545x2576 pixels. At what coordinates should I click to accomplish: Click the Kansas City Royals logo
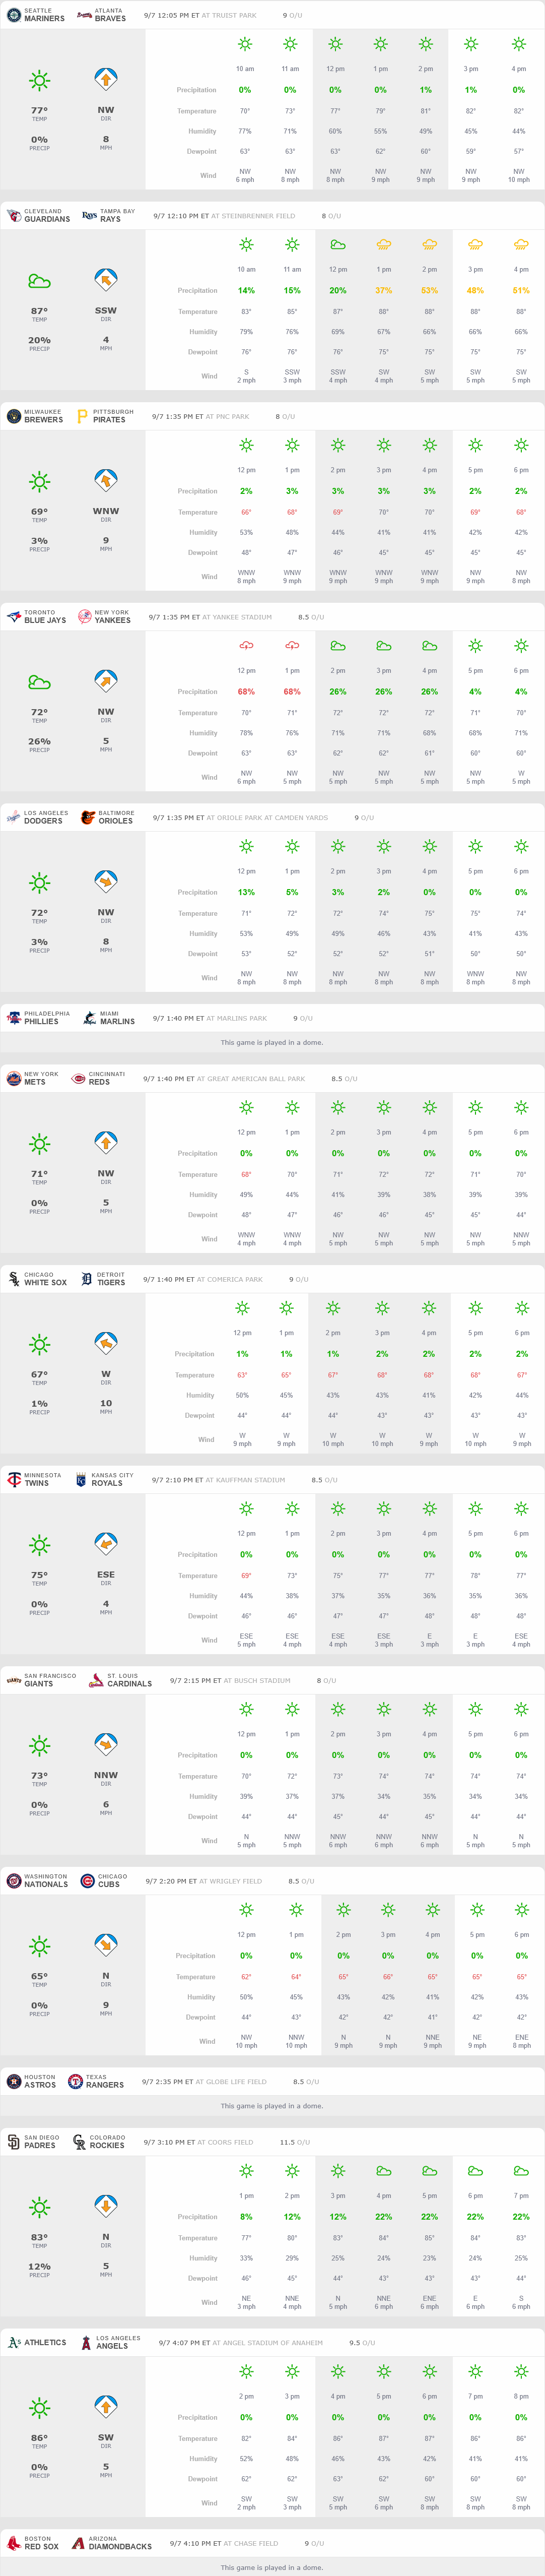[81, 1480]
